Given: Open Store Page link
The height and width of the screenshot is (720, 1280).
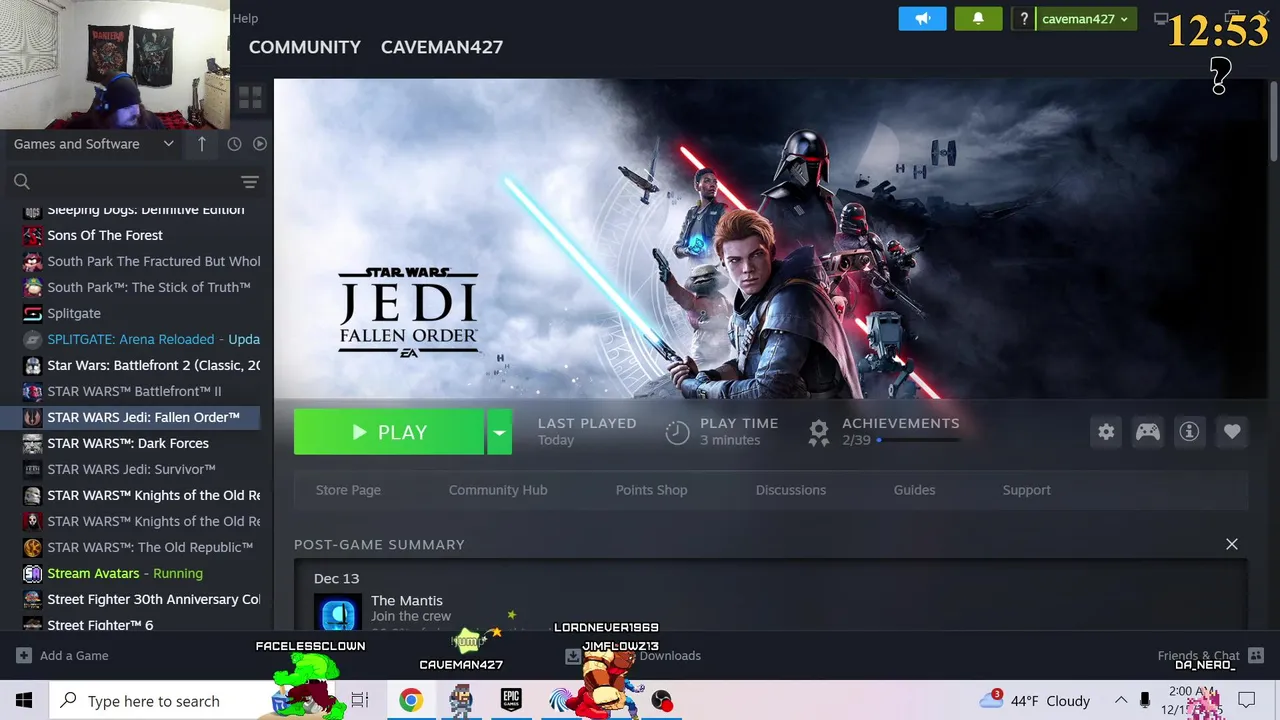Looking at the screenshot, I should pos(348,490).
